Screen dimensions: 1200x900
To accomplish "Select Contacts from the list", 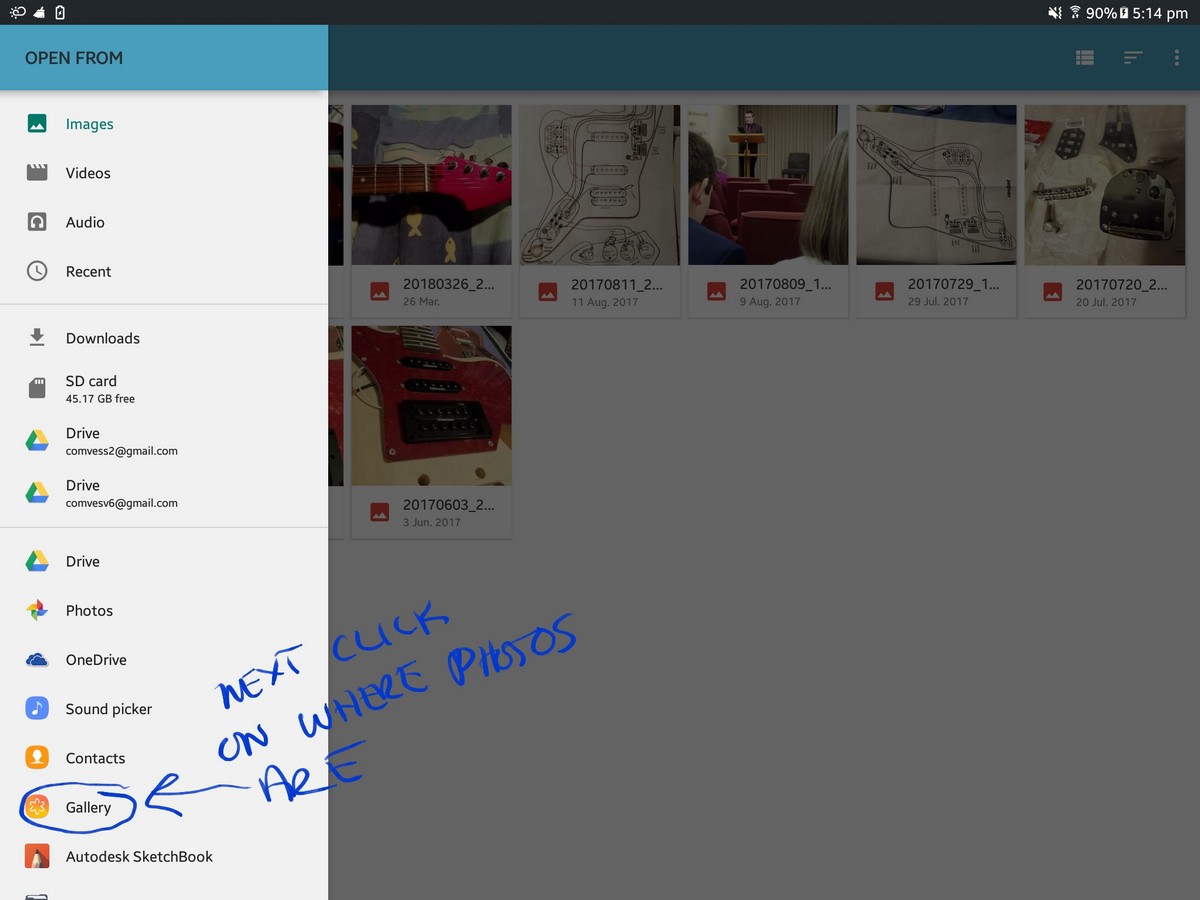I will click(95, 758).
